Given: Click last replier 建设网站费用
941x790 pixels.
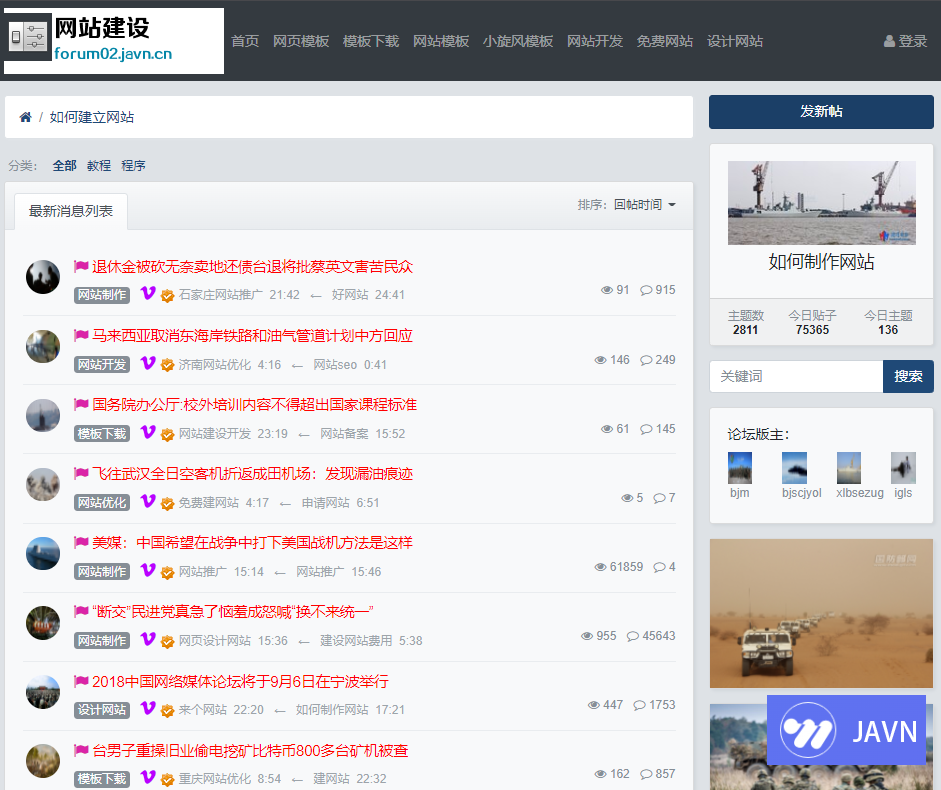Looking at the screenshot, I should tap(356, 641).
